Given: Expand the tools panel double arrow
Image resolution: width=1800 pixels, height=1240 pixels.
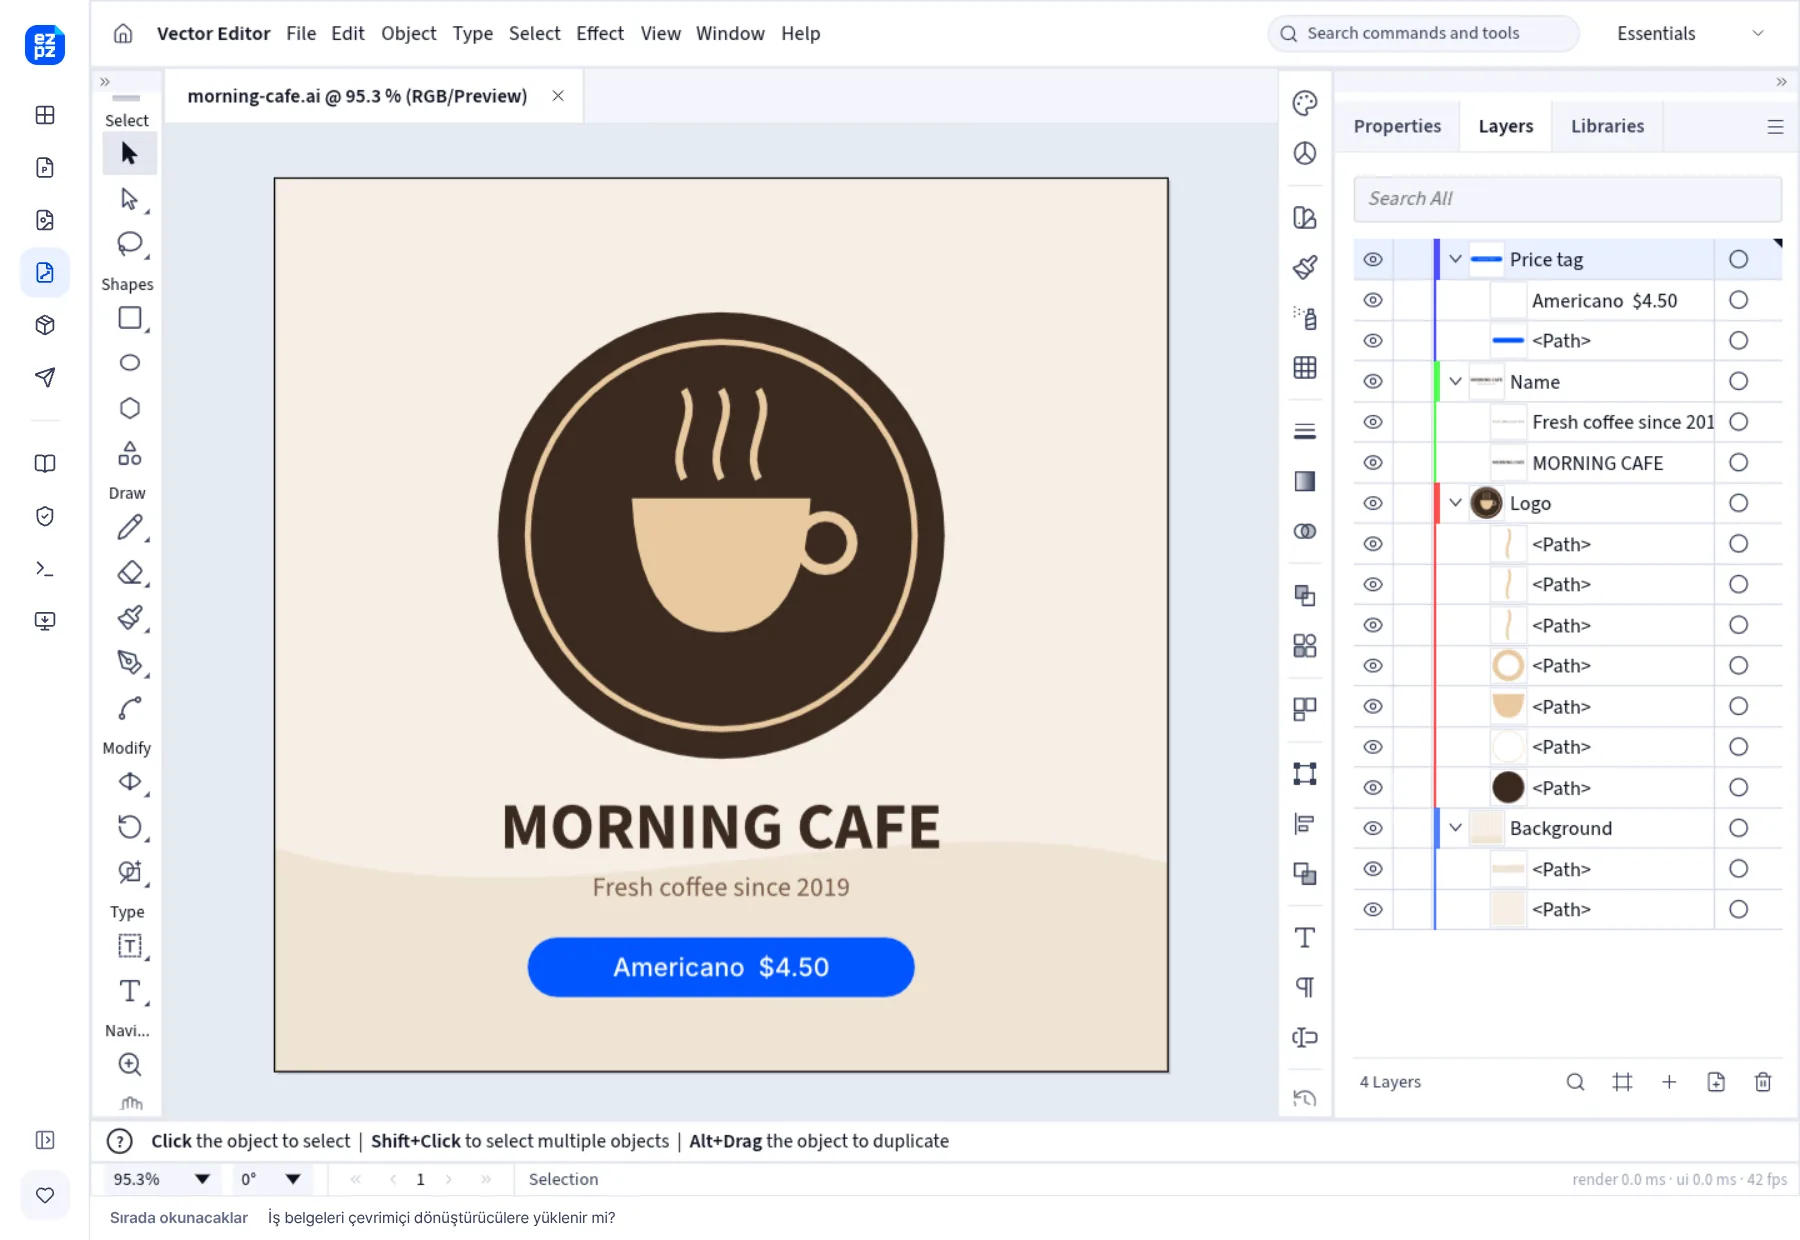Looking at the screenshot, I should (105, 82).
